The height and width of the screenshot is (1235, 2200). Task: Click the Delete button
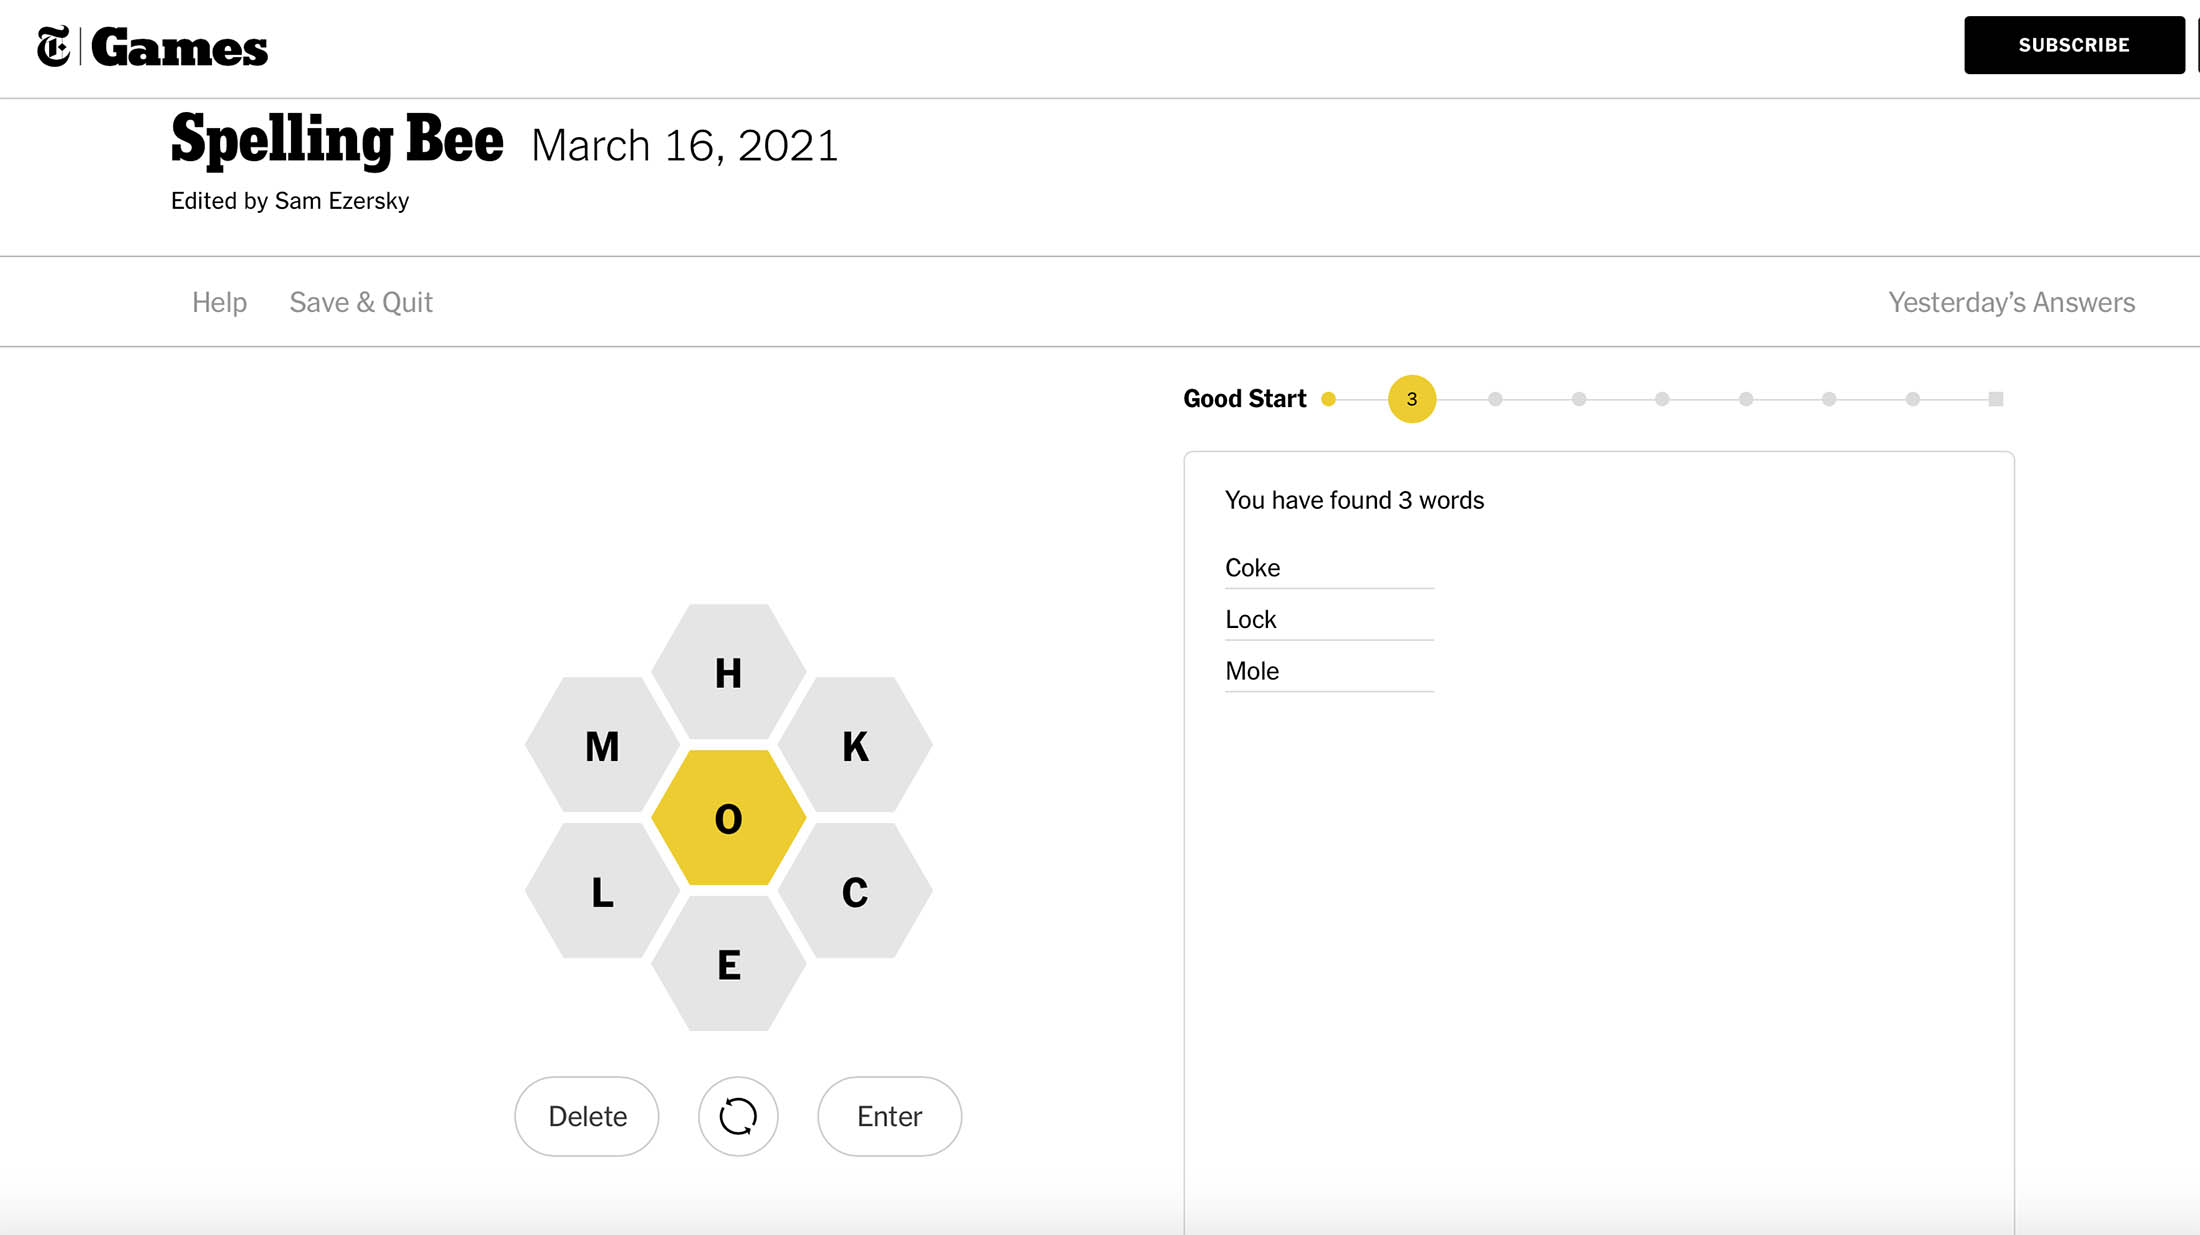586,1116
